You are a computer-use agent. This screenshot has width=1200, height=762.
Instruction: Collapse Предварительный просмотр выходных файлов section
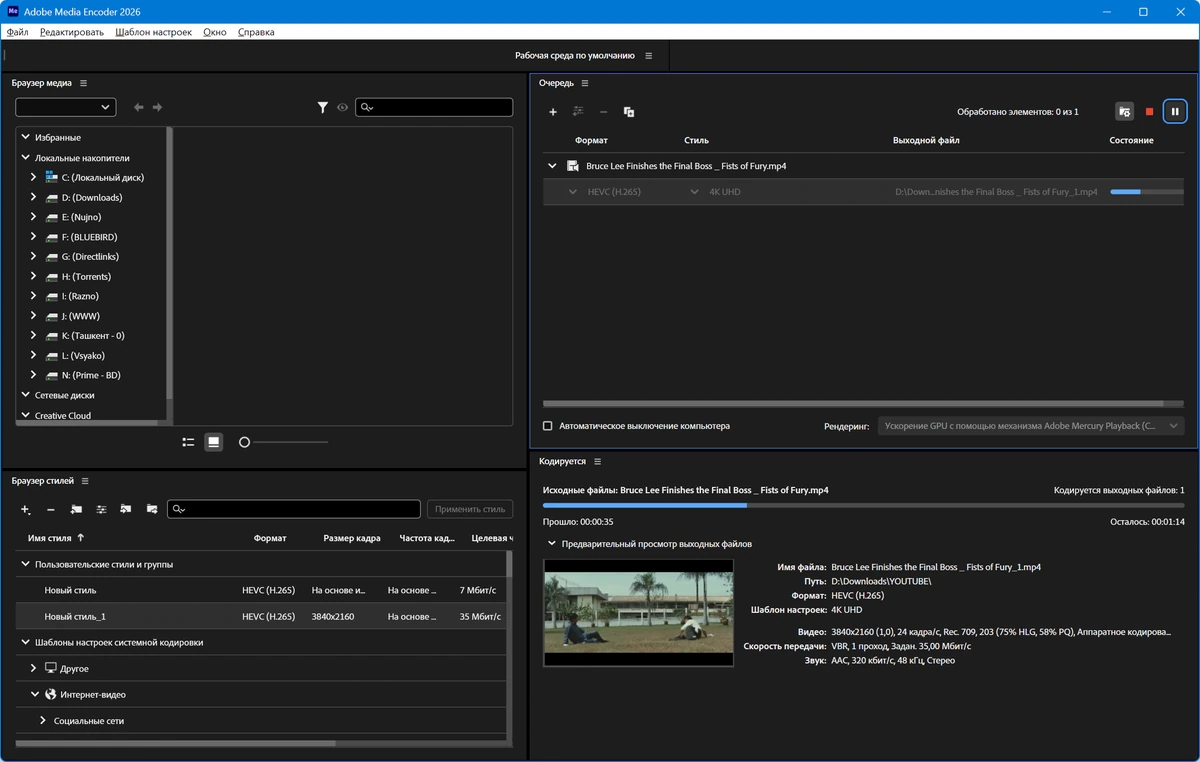(551, 544)
